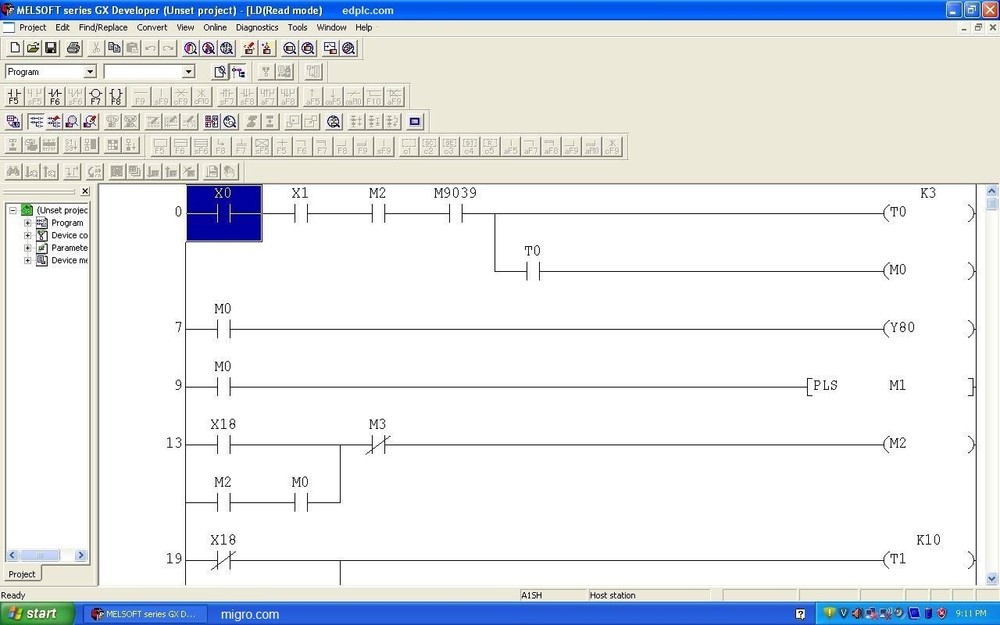Viewport: 1000px width, 625px height.
Task: Click the Project data list icon
Action: 237,71
